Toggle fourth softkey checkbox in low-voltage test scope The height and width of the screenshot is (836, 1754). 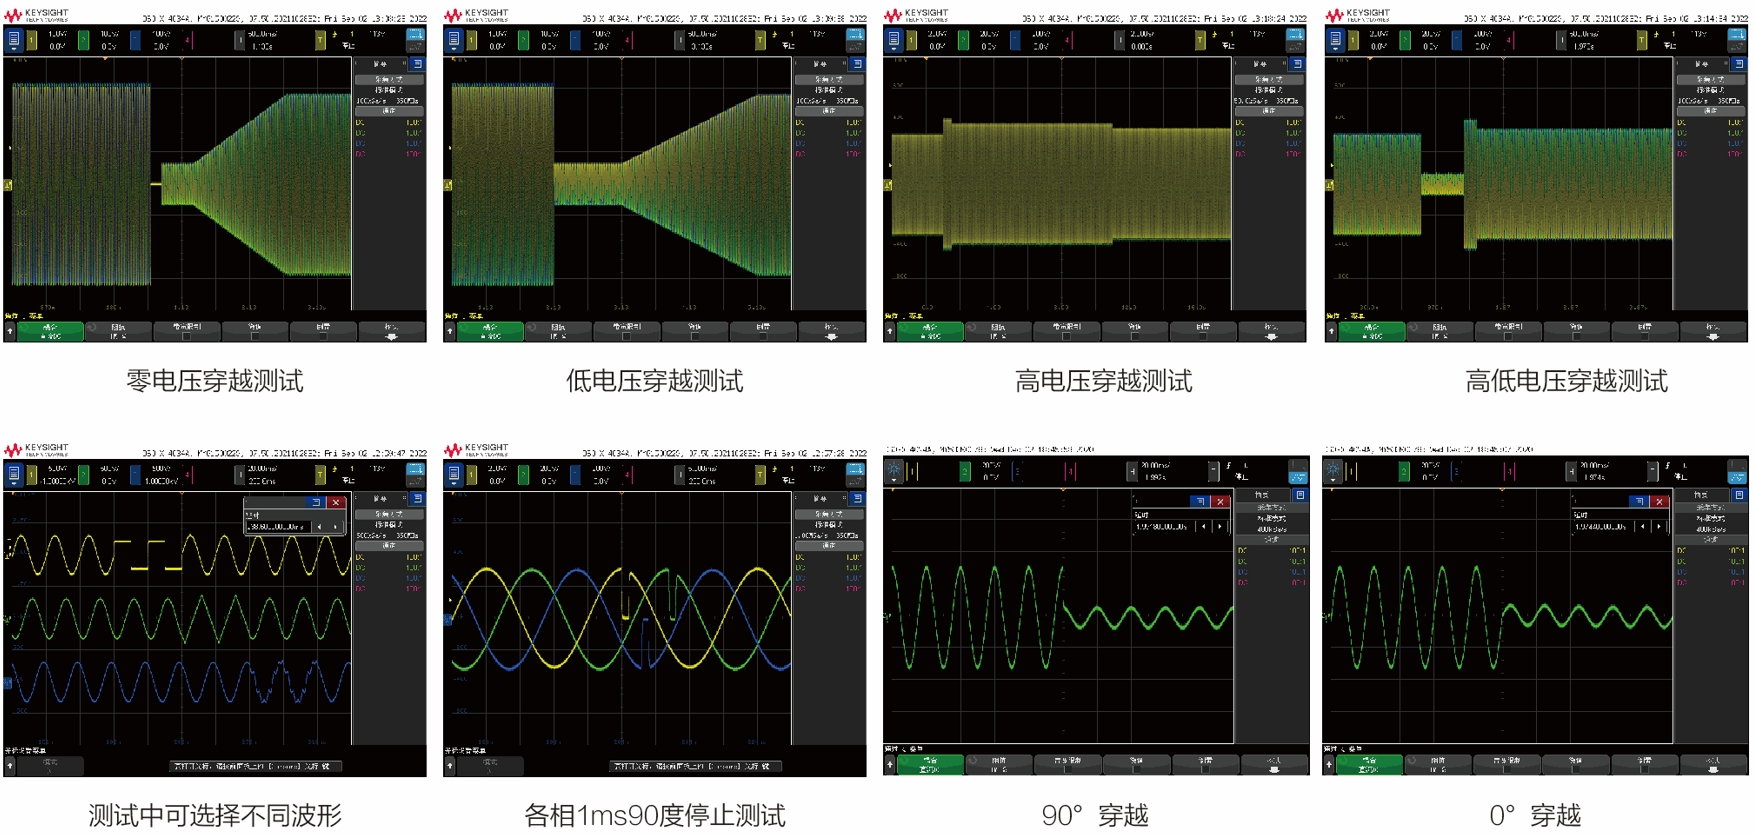pyautogui.click(x=694, y=336)
